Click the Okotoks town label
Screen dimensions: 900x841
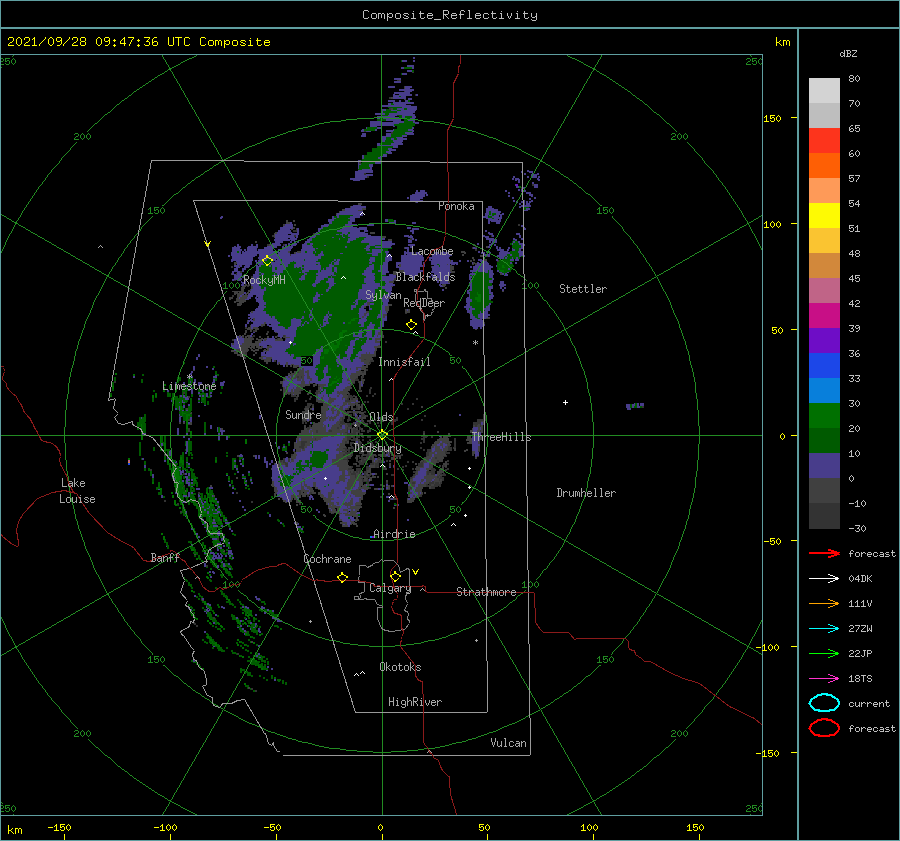400,667
